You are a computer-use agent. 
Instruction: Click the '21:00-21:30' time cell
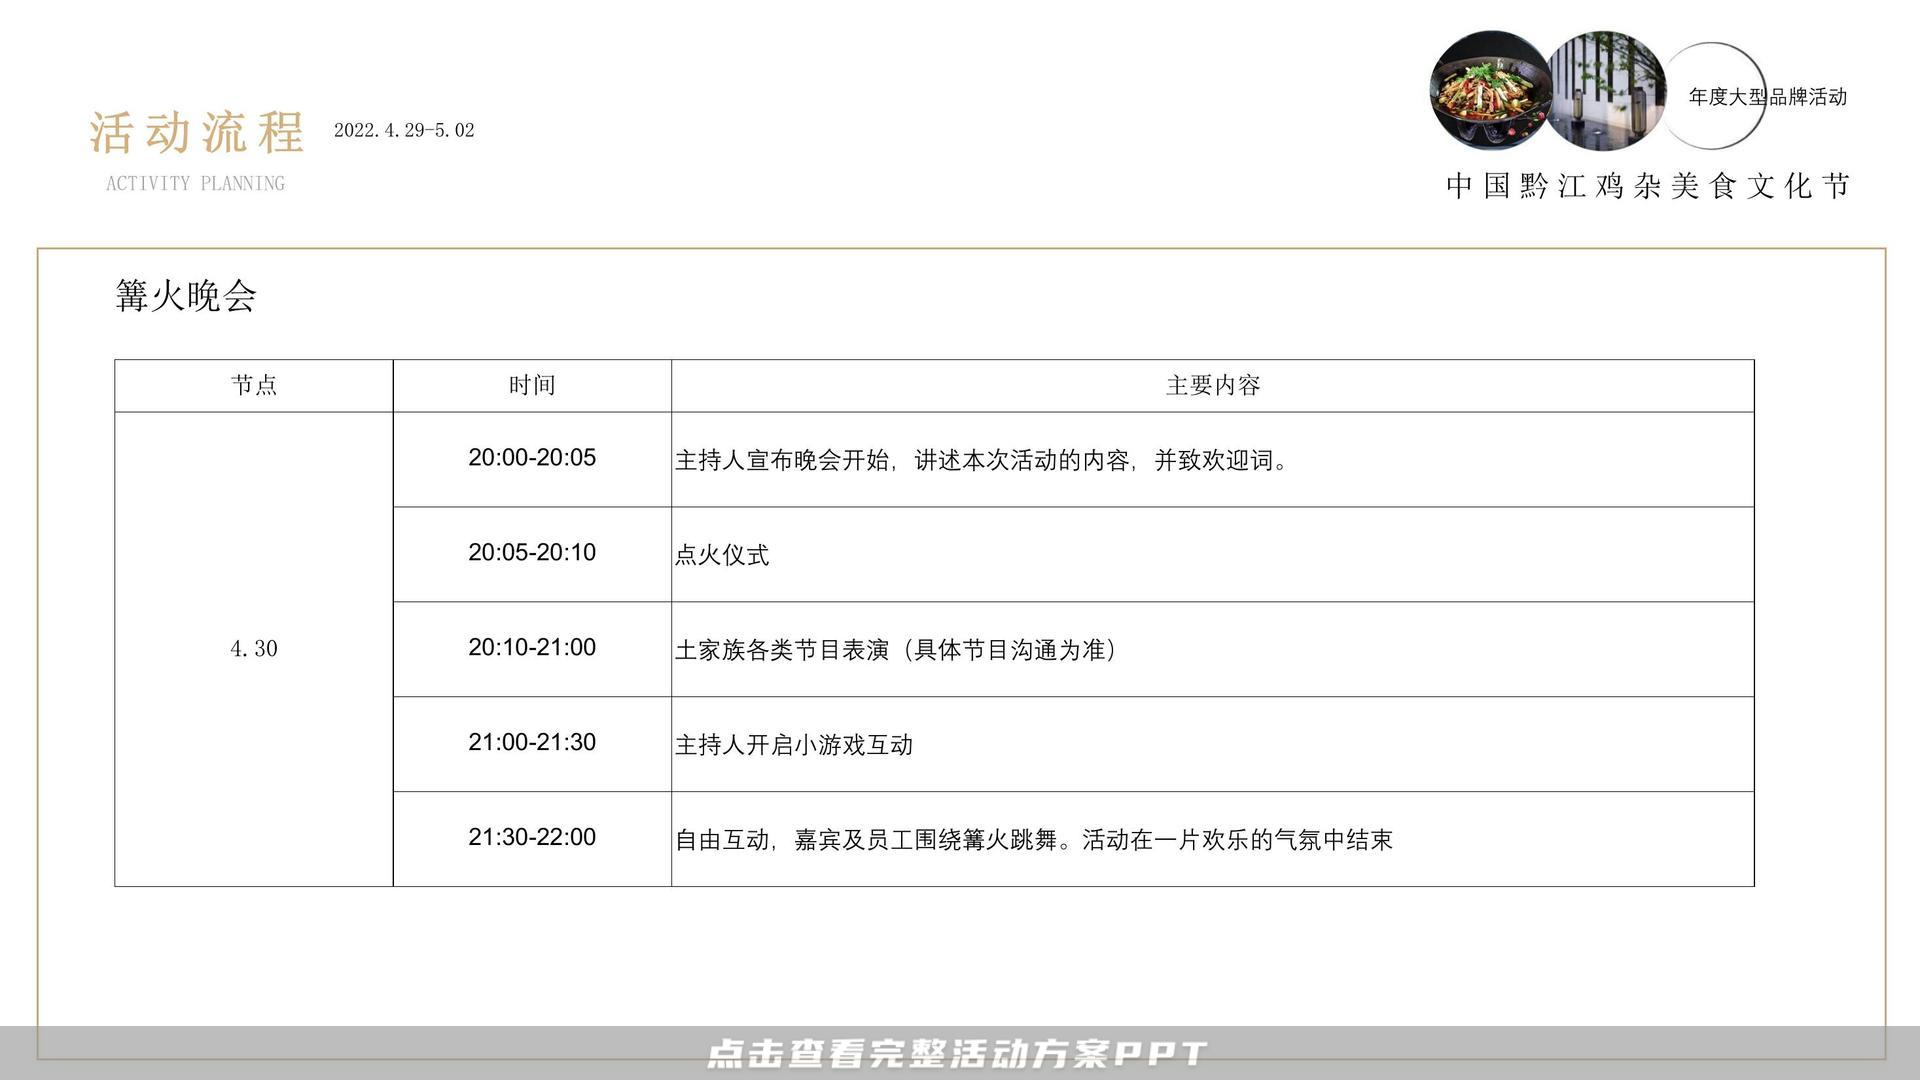(532, 744)
